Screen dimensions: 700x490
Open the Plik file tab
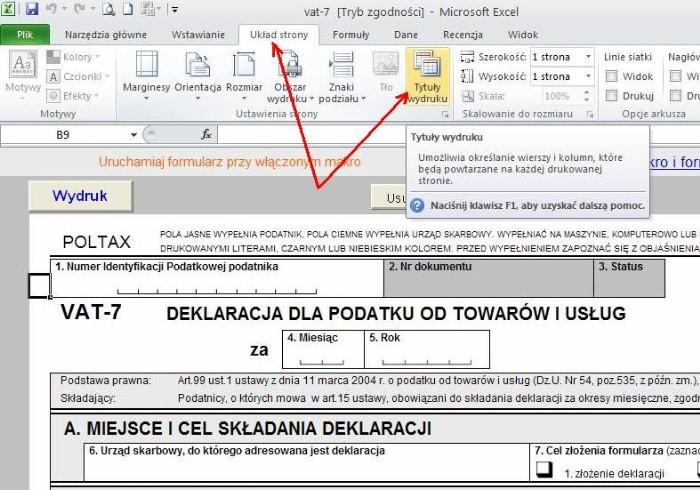(25, 35)
